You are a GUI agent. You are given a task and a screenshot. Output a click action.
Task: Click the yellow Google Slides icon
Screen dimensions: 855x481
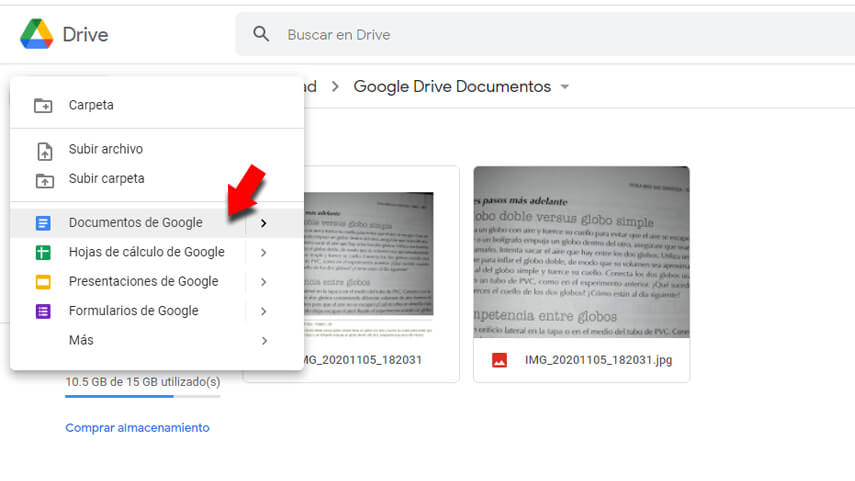coord(43,282)
